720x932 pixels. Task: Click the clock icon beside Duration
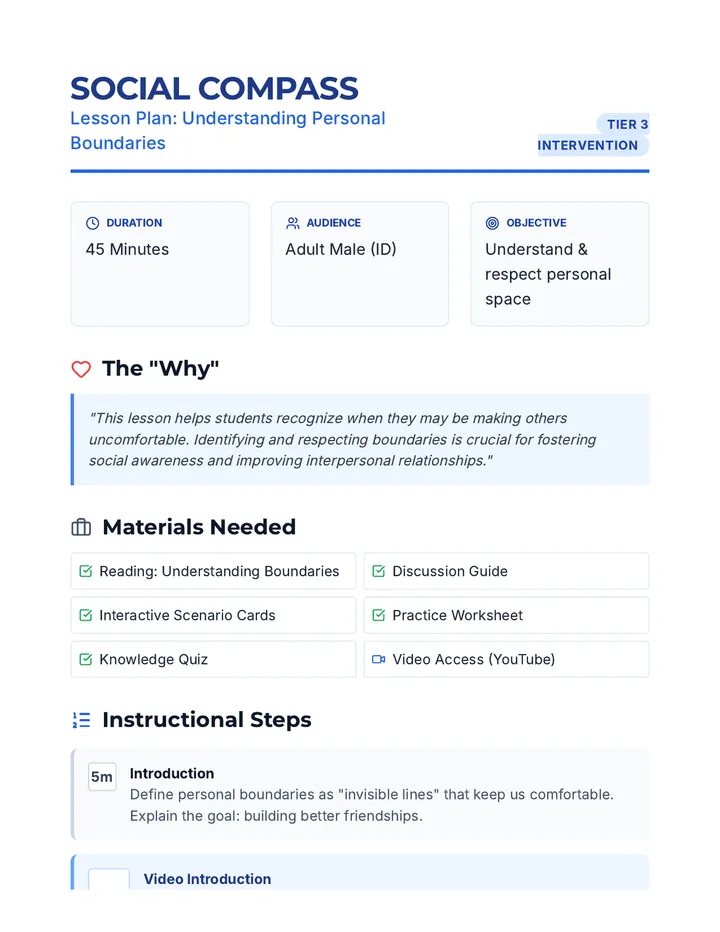point(92,223)
